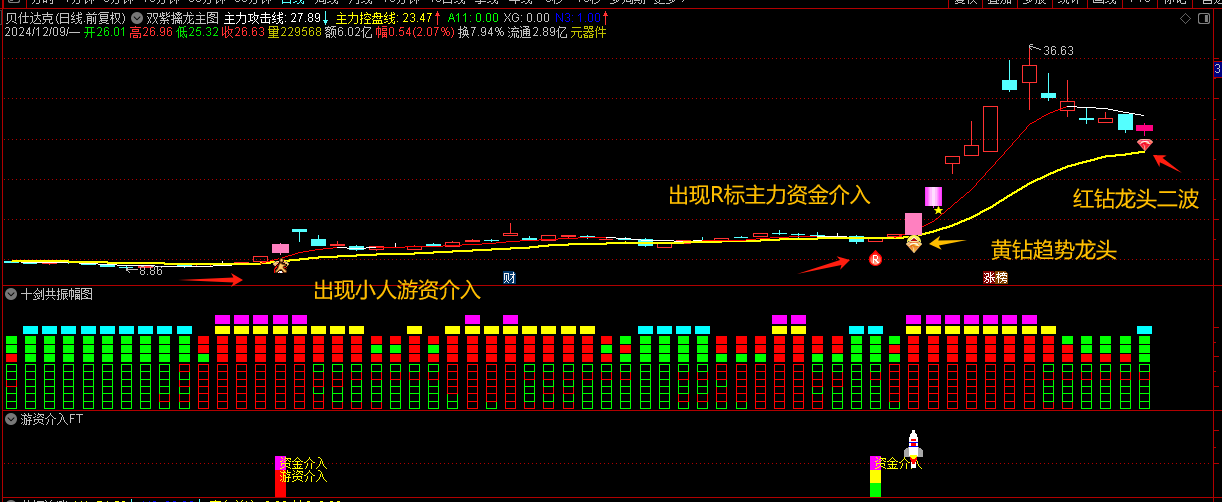Screen dimensions: 1222x502
Task: Toggle the side panel layout icon
Action: [x=1203, y=18]
